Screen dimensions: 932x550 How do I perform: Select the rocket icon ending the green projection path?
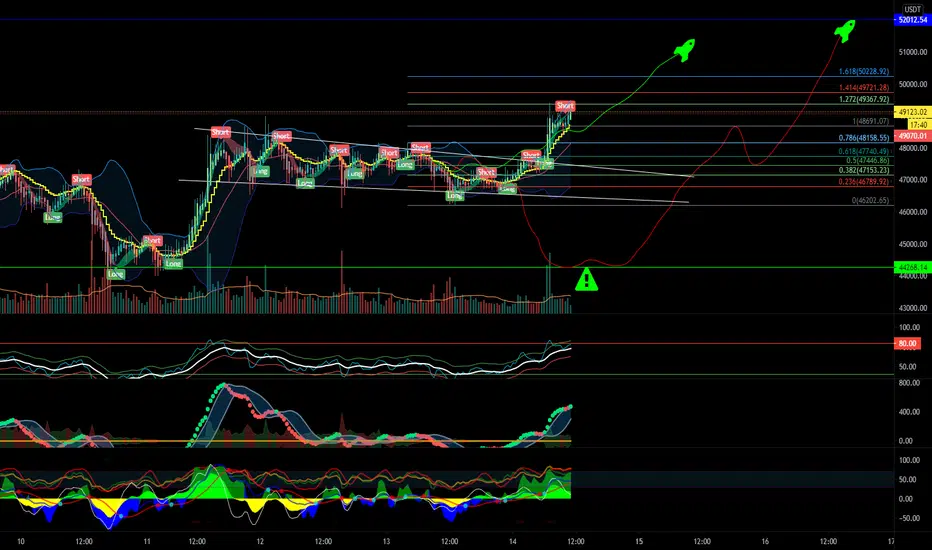point(685,50)
